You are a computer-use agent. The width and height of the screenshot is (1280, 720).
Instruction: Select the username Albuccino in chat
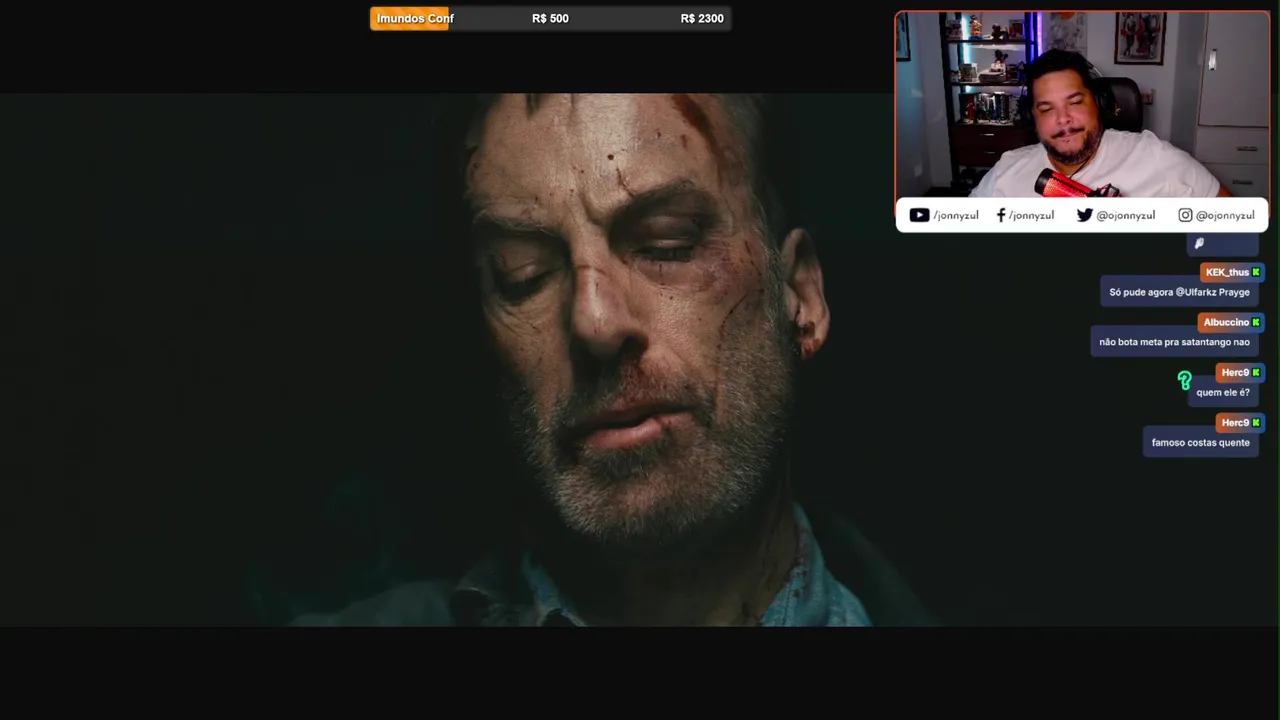coord(1226,322)
